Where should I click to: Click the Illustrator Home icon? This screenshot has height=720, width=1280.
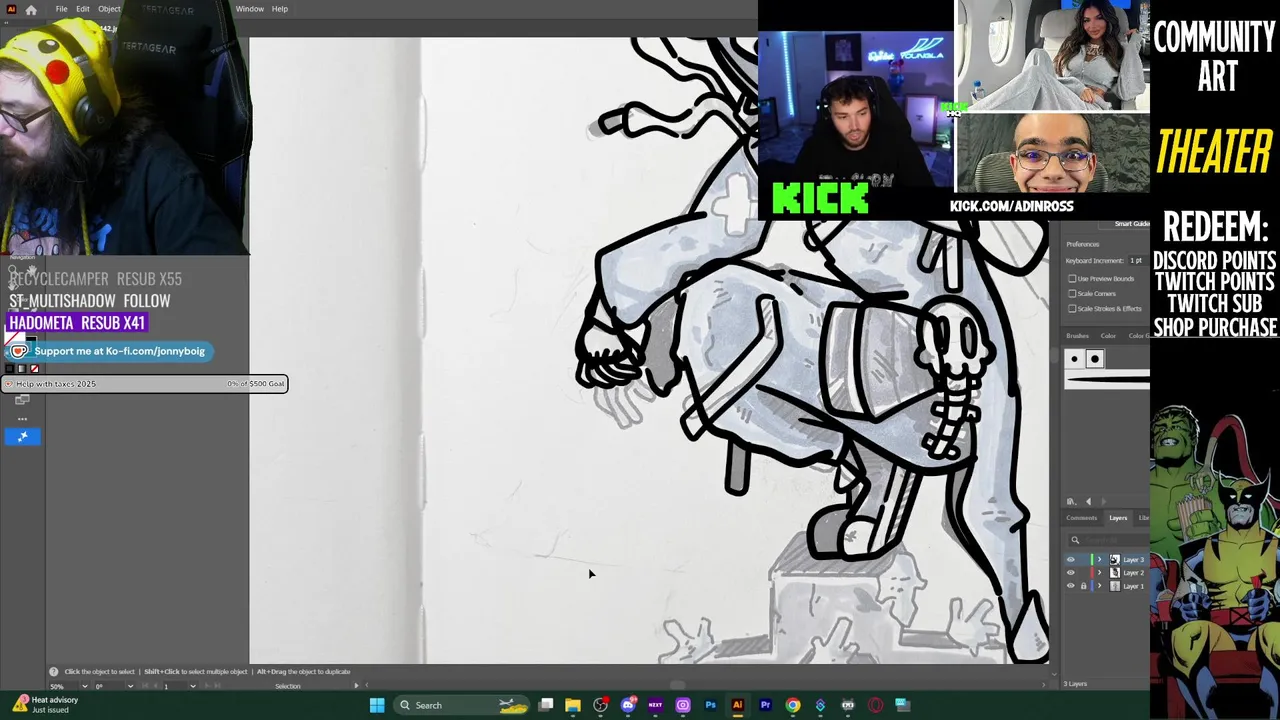click(31, 9)
